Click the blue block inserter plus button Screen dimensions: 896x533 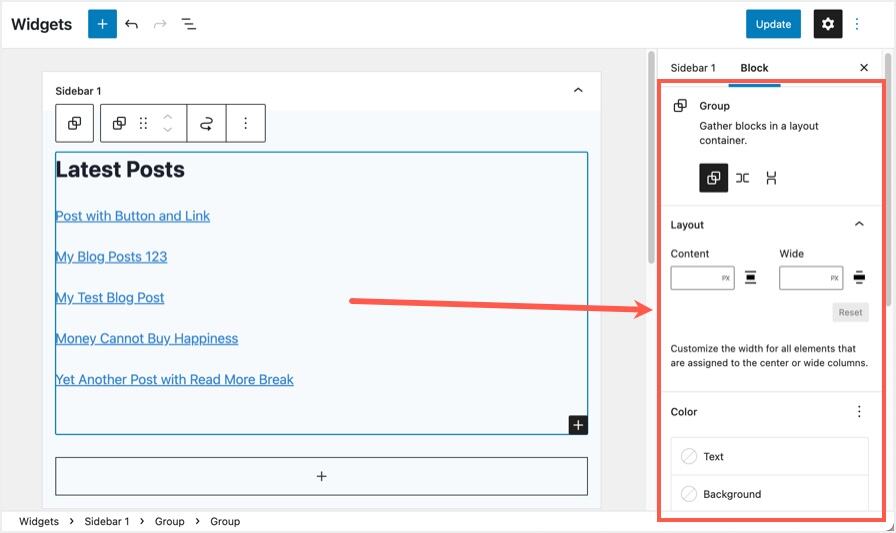point(102,24)
